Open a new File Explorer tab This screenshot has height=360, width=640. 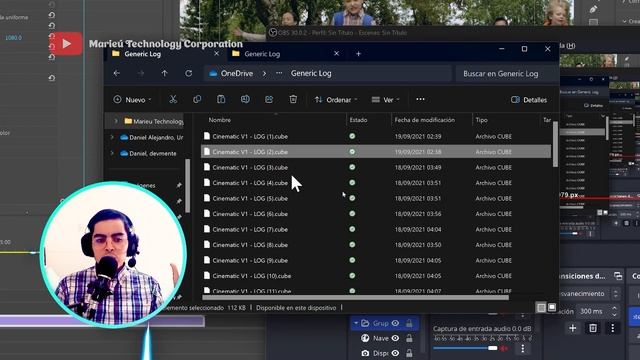[358, 53]
